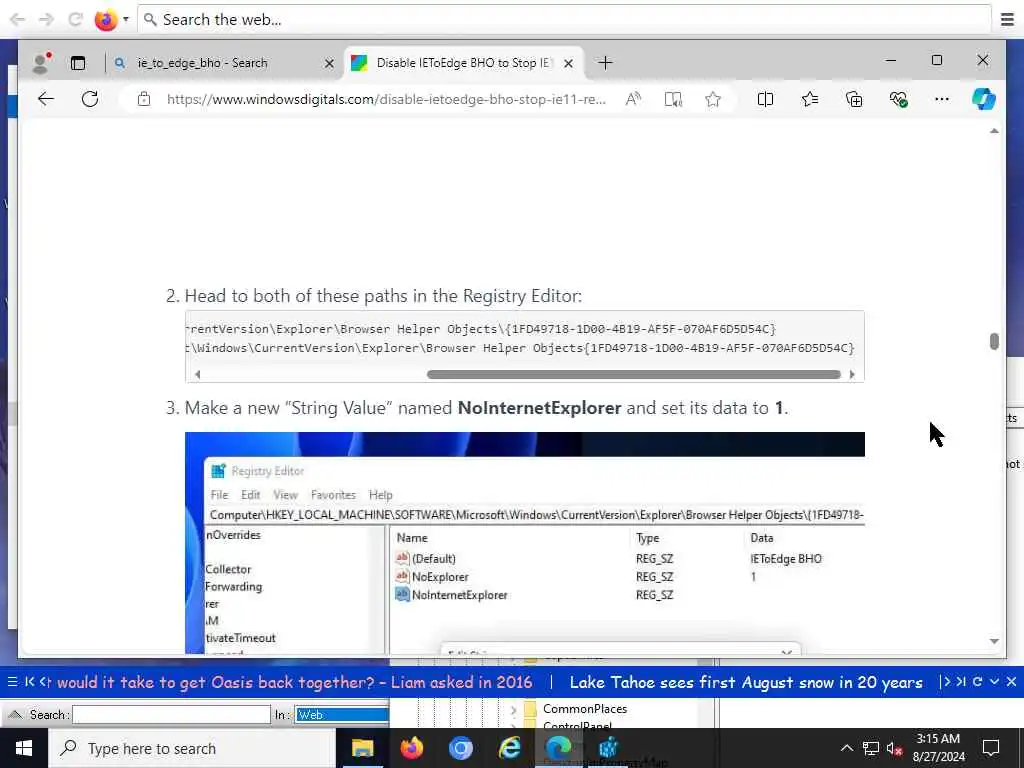The height and width of the screenshot is (768, 1024).
Task: Click the page vertical scrollbar thumb
Action: (994, 341)
